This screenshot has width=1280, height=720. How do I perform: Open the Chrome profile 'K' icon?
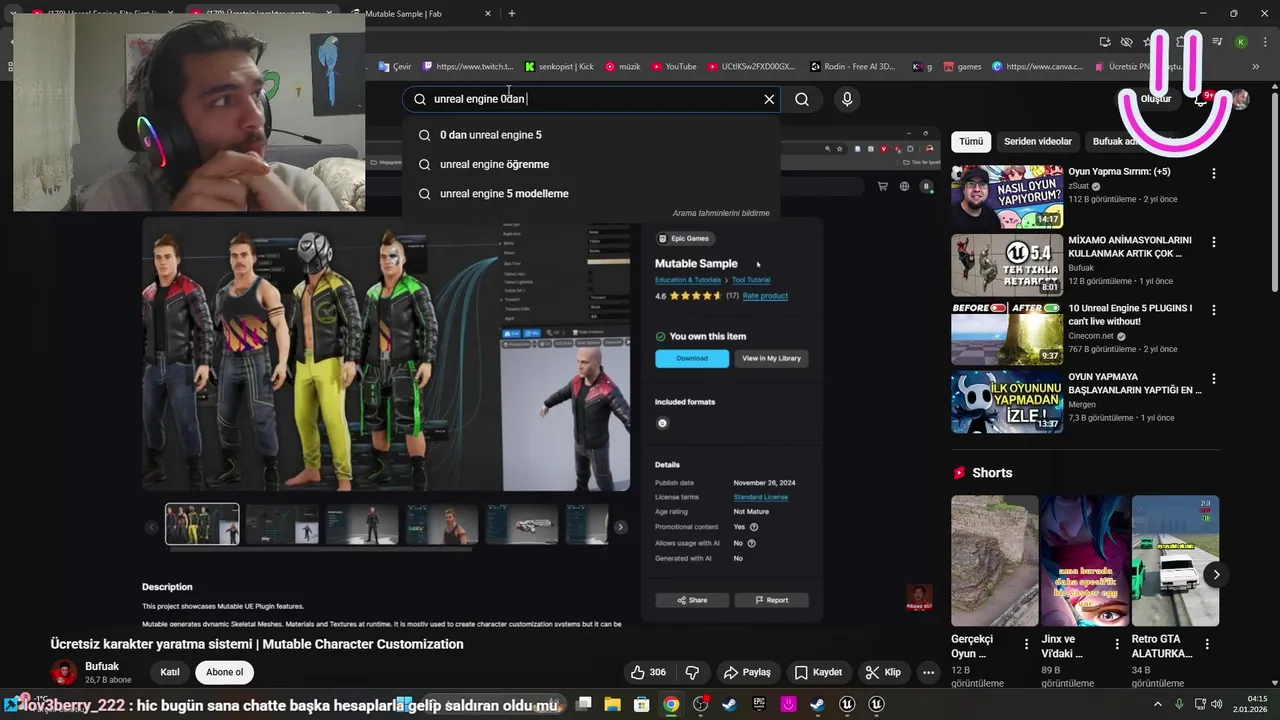(x=1241, y=42)
